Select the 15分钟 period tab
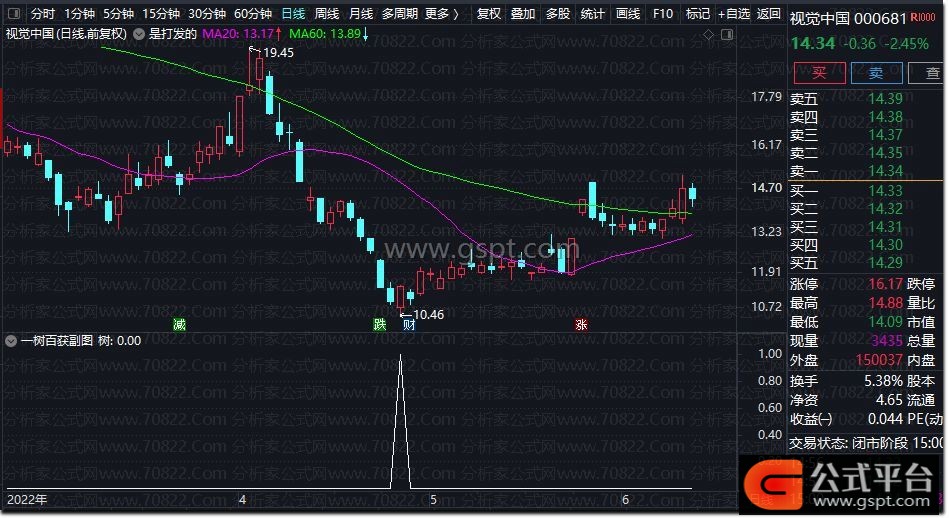This screenshot has height=518, width=949. (x=161, y=13)
